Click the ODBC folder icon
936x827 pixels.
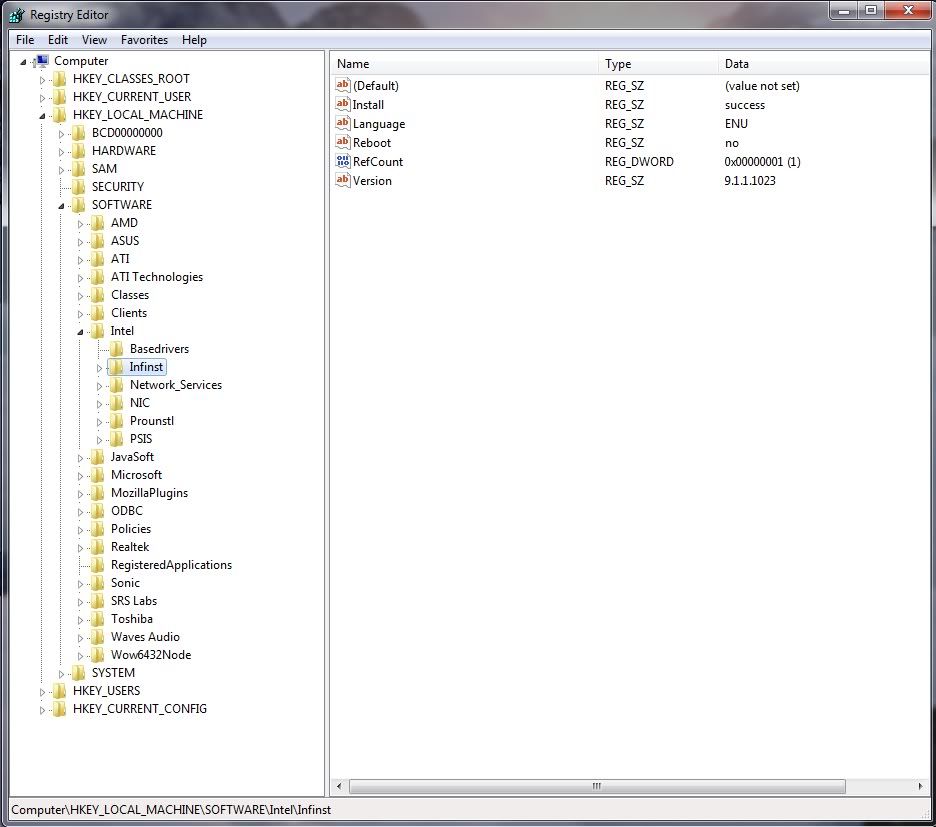click(x=98, y=511)
